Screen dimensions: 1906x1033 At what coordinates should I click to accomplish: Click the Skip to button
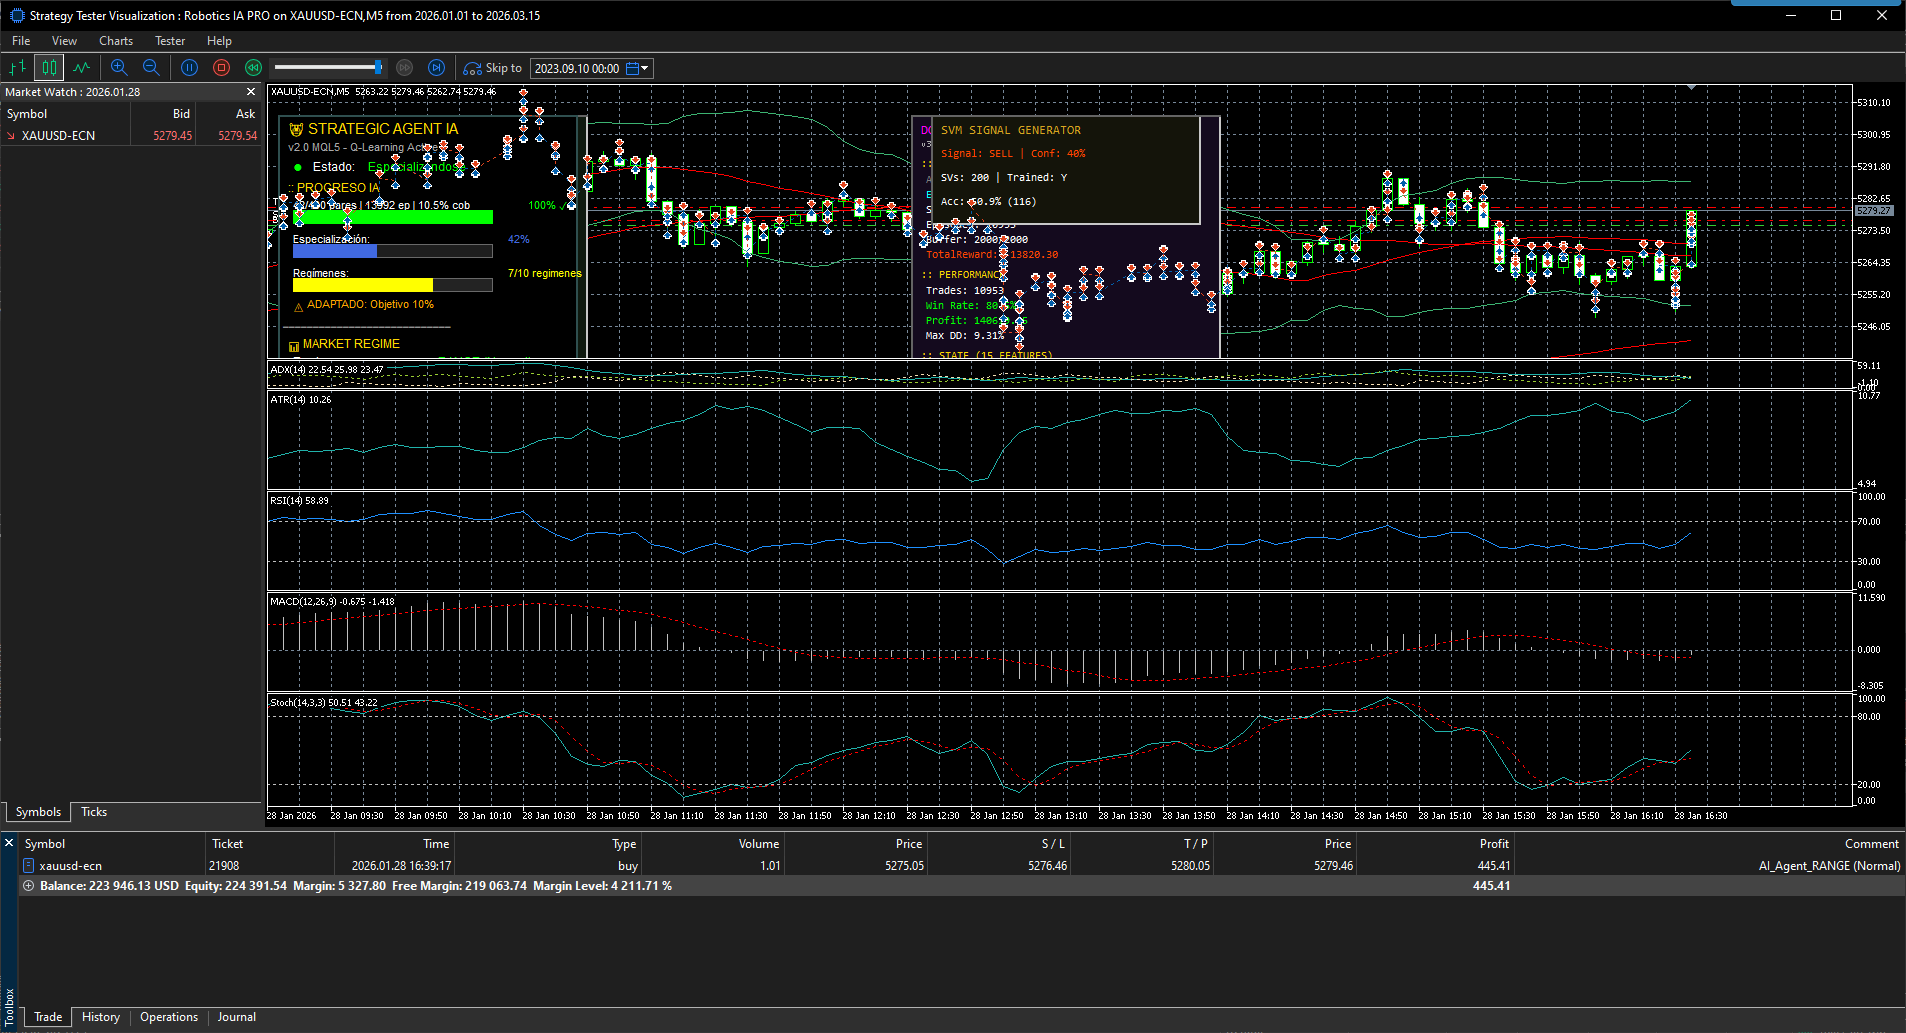(x=493, y=68)
